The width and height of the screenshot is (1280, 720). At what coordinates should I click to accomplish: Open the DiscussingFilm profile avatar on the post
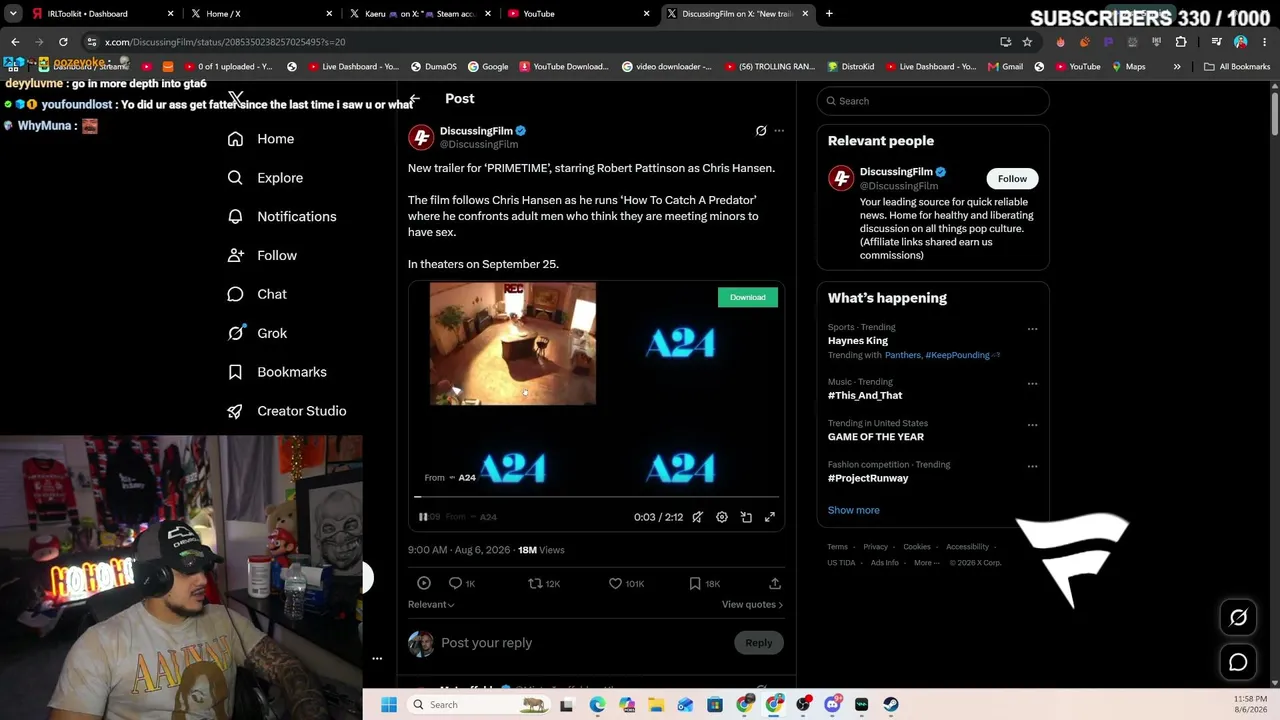click(421, 137)
